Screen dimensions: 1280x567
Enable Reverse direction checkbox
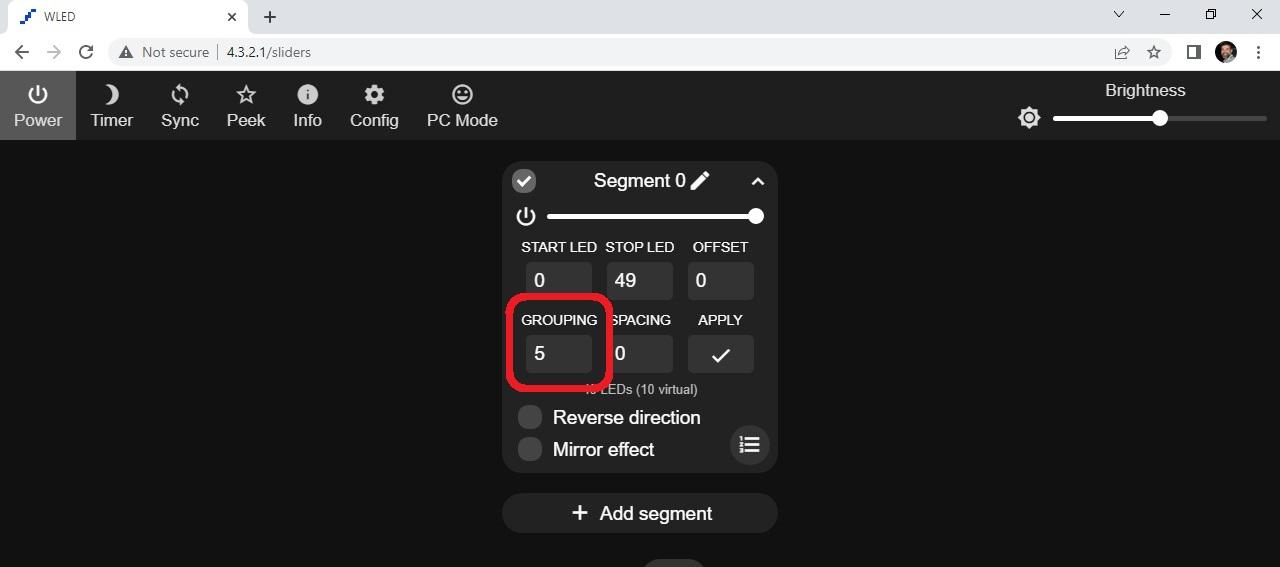pos(530,417)
